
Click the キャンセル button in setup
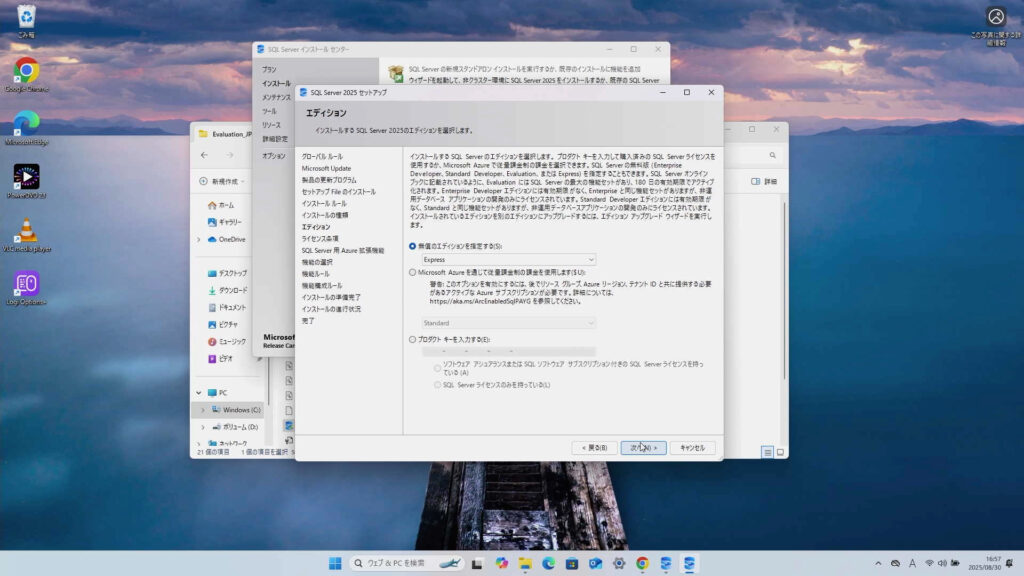pyautogui.click(x=692, y=448)
